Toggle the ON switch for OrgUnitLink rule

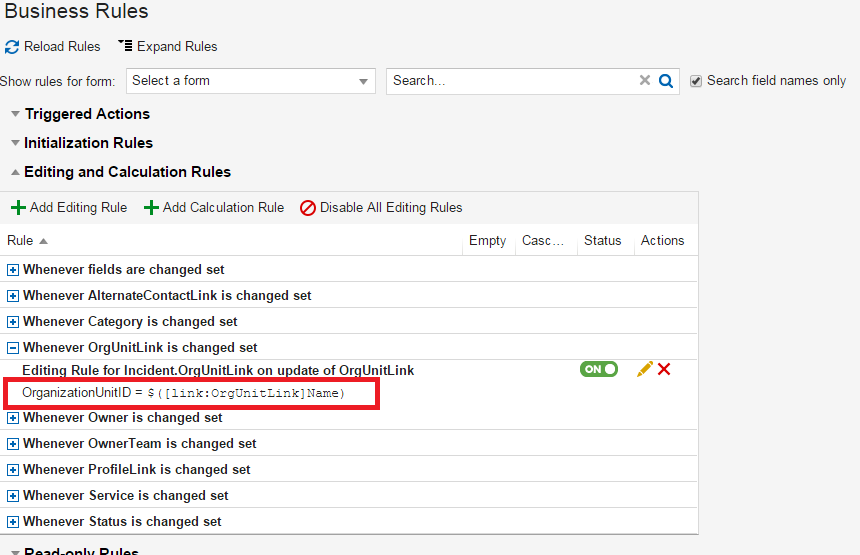tap(599, 369)
